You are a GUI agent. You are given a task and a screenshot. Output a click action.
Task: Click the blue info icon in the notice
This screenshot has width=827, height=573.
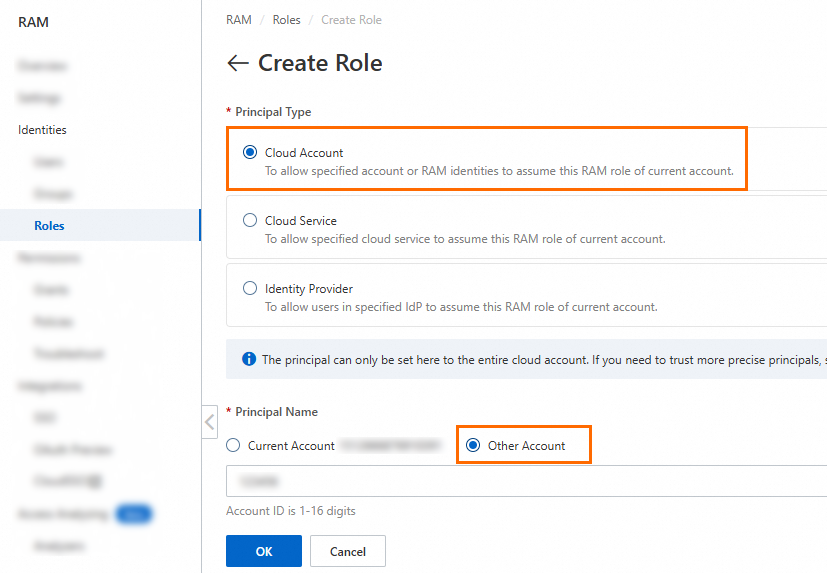tap(249, 359)
